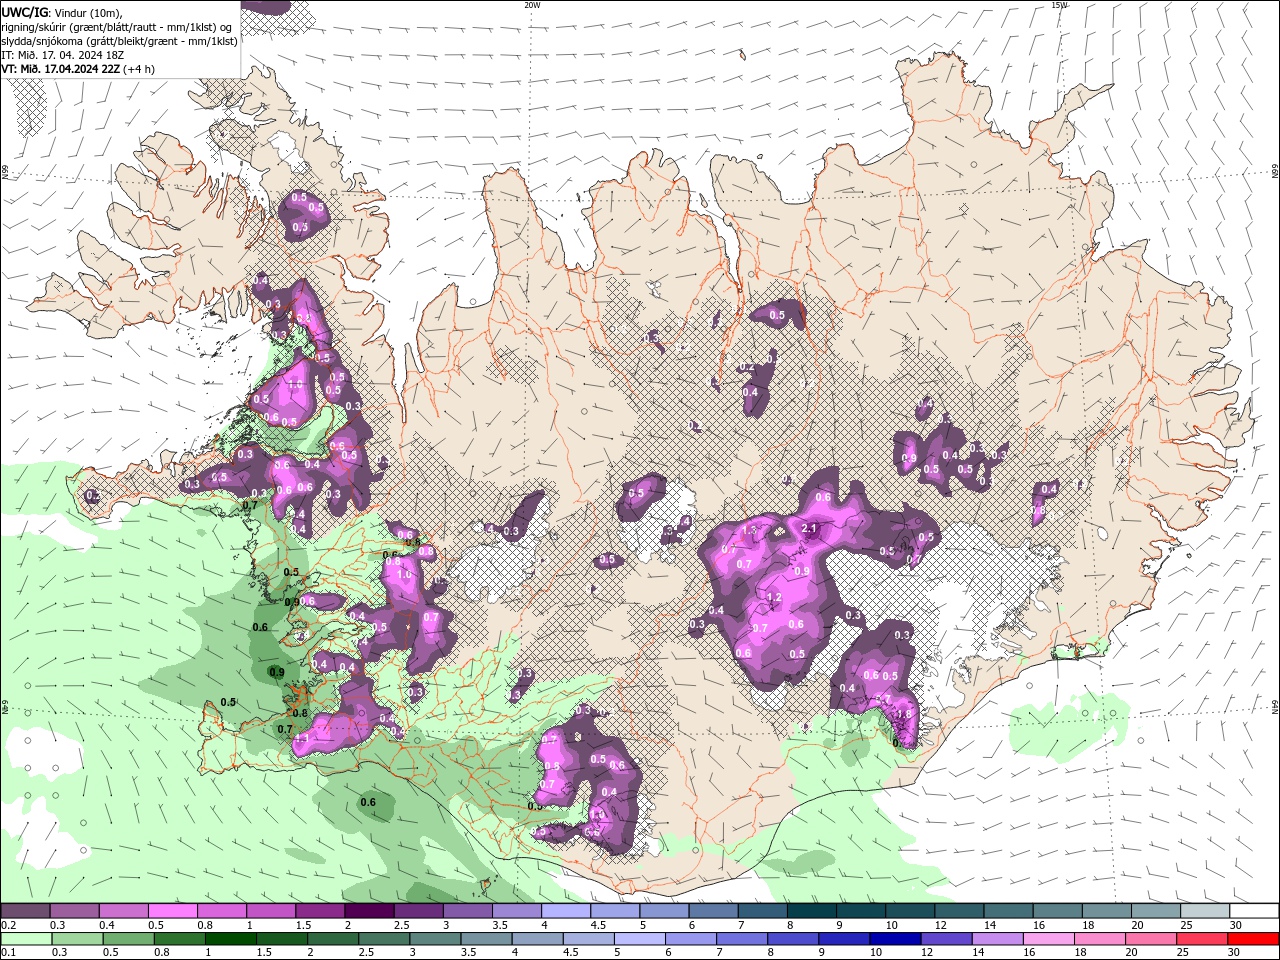Pick the dark teal swatch labeled 8 in top legend row
1280x960 pixels.
tap(811, 911)
